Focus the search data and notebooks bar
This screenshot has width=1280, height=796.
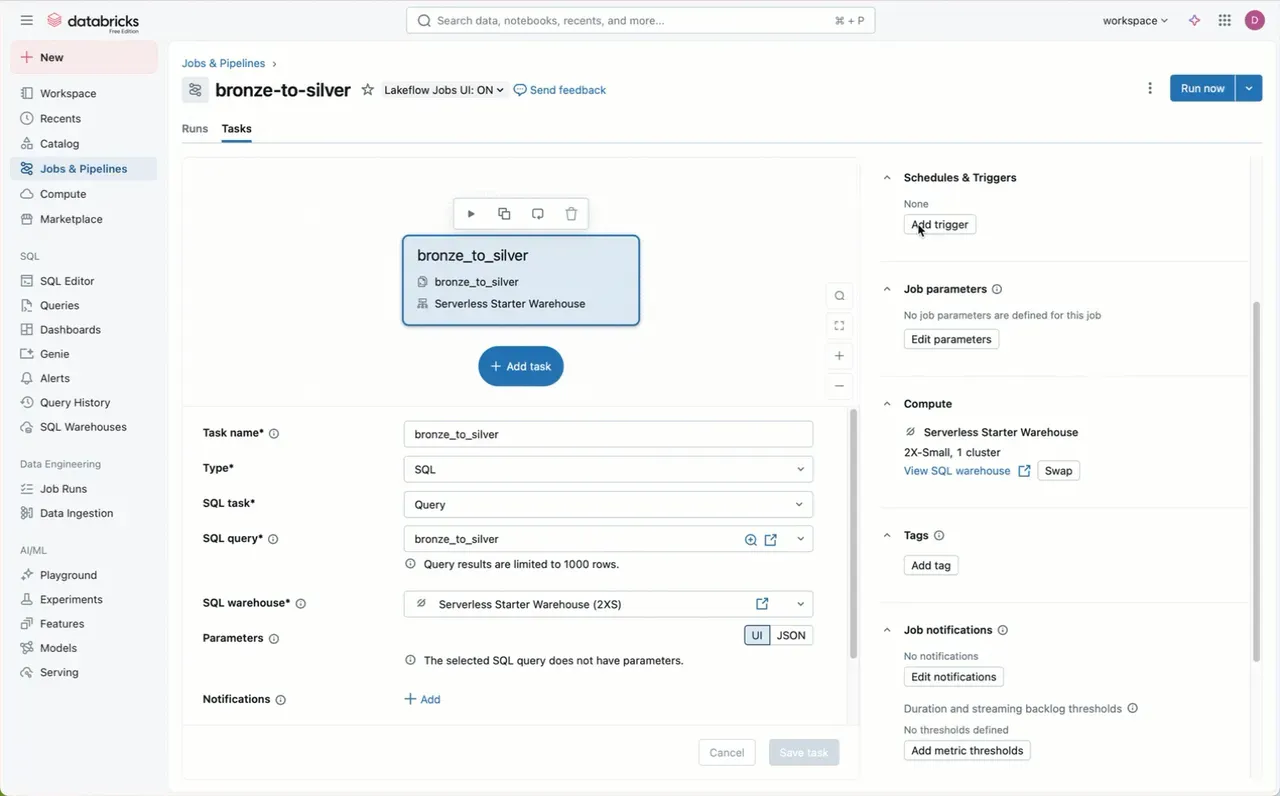click(x=640, y=20)
